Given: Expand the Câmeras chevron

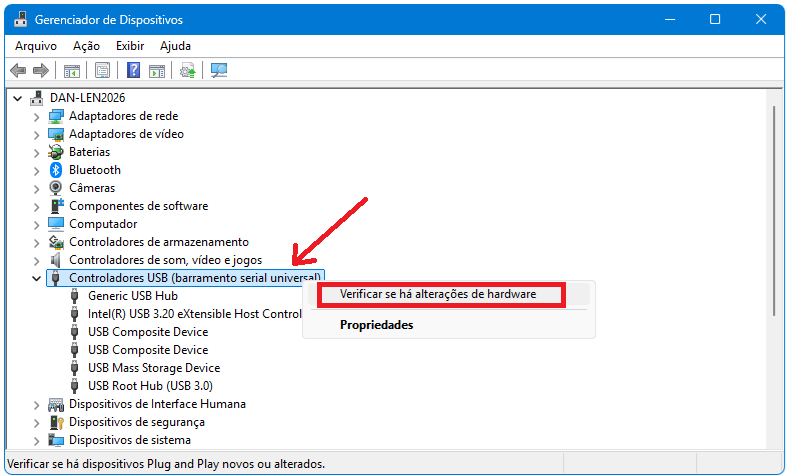Looking at the screenshot, I should coord(36,189).
